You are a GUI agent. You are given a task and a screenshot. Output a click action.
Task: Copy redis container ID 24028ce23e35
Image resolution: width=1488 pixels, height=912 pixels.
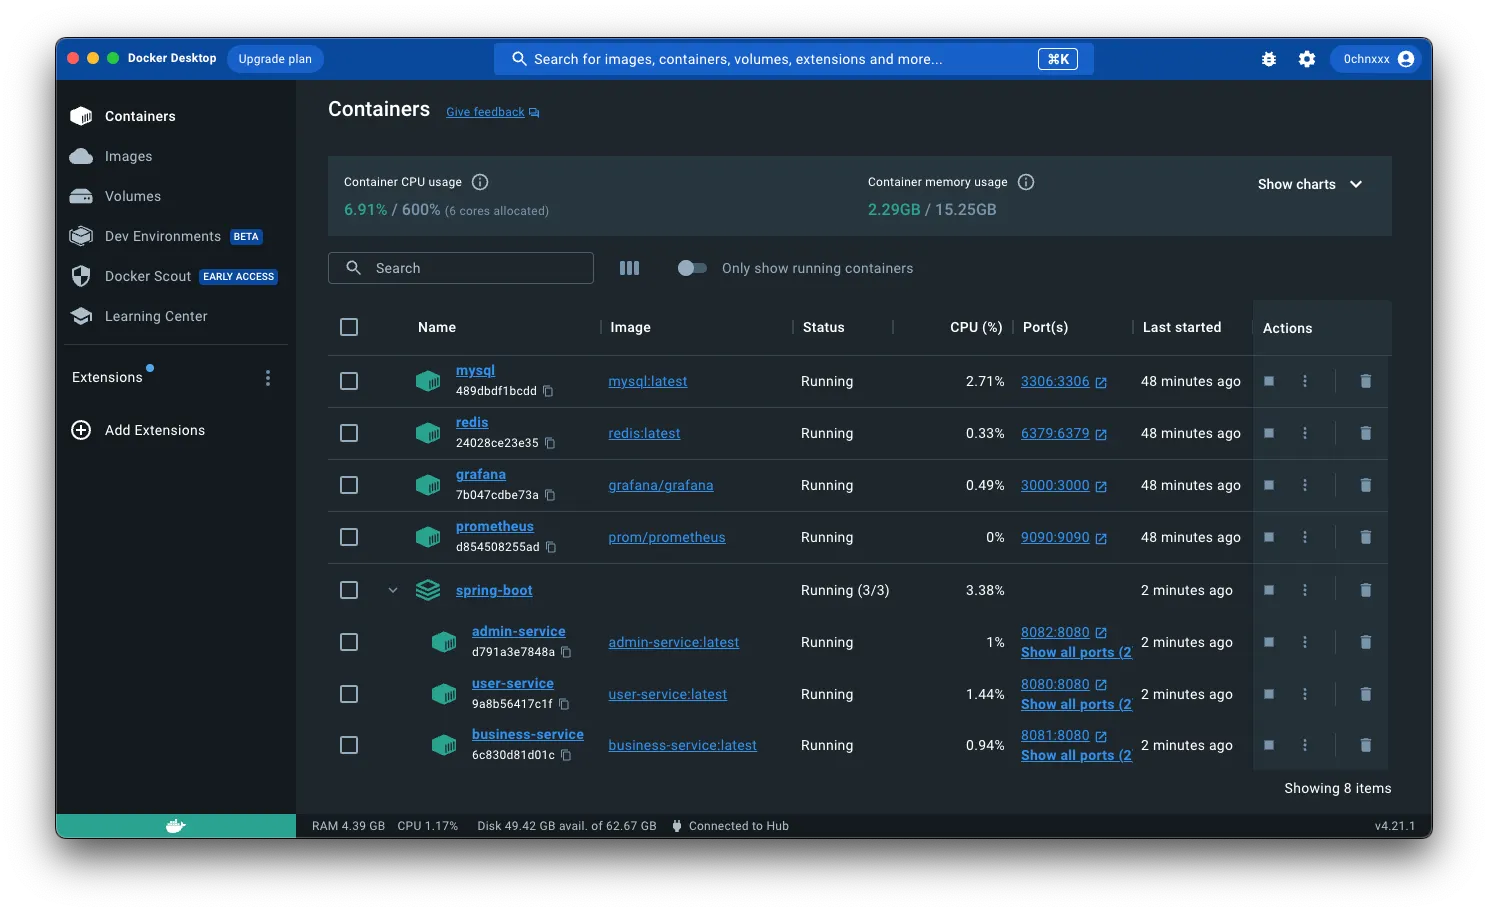tap(550, 443)
